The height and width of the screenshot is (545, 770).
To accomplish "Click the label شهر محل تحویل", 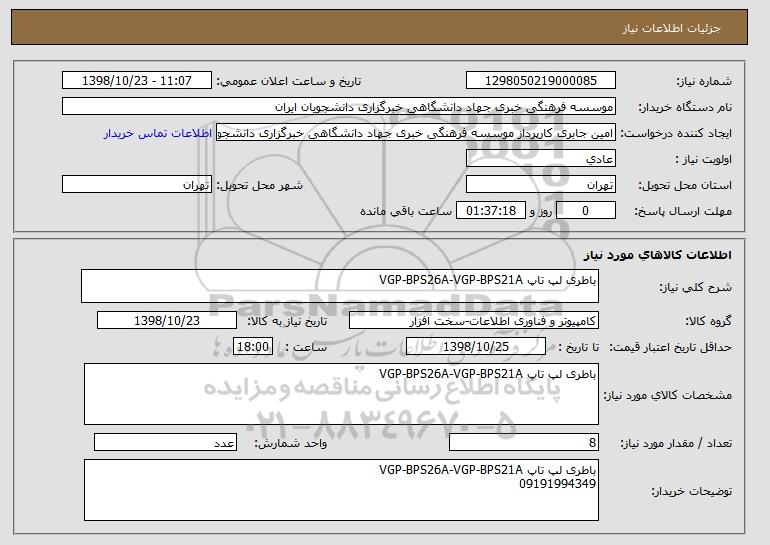I will (x=260, y=185).
